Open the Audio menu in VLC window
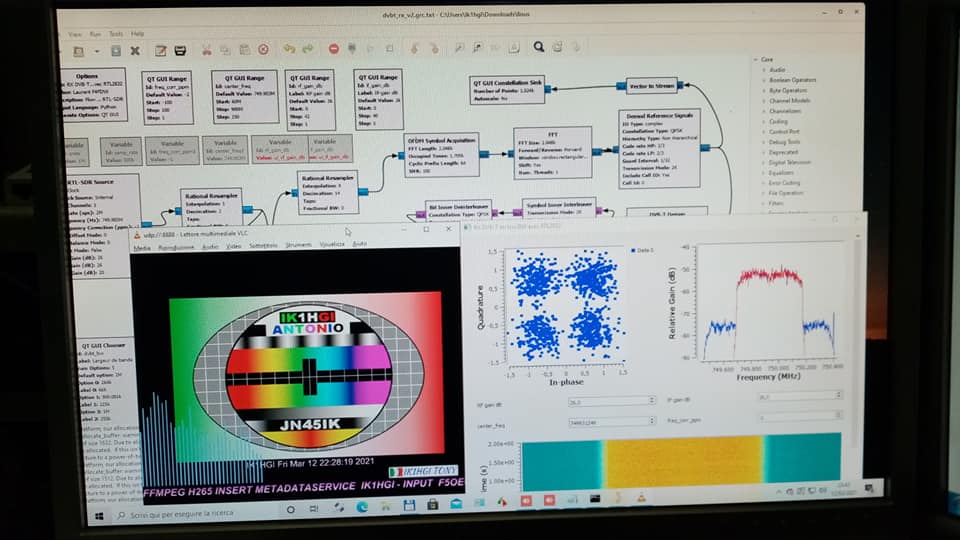This screenshot has width=960, height=540. (x=210, y=247)
